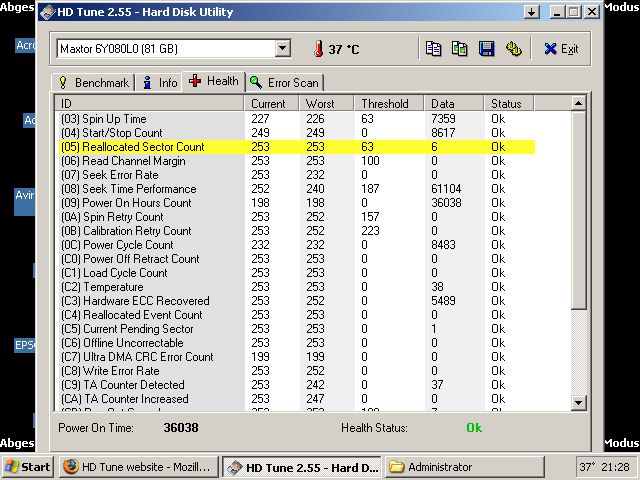Copy info to clipboard icon
This screenshot has height=480, width=640.
(x=433, y=49)
